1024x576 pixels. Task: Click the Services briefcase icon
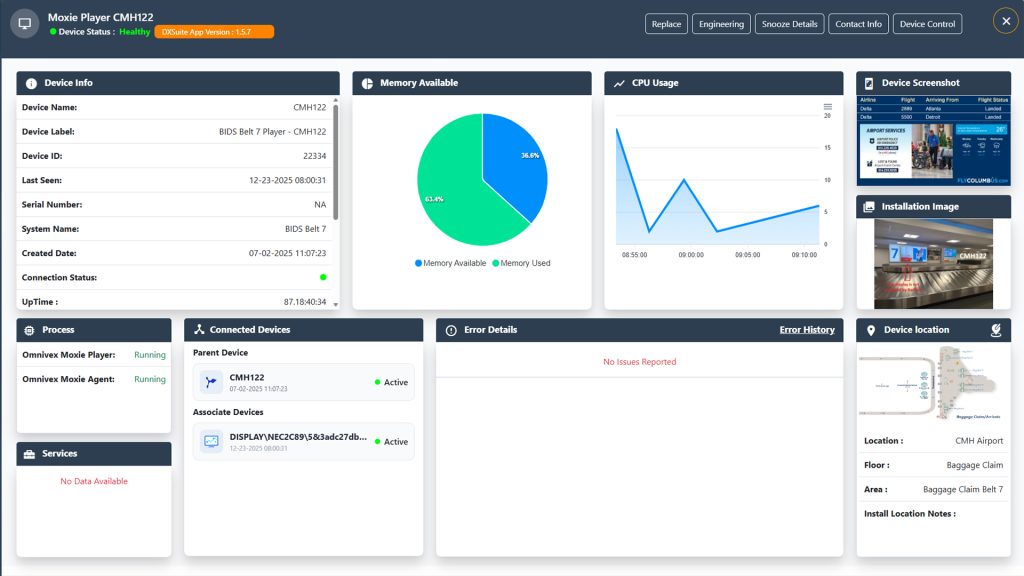coord(30,454)
